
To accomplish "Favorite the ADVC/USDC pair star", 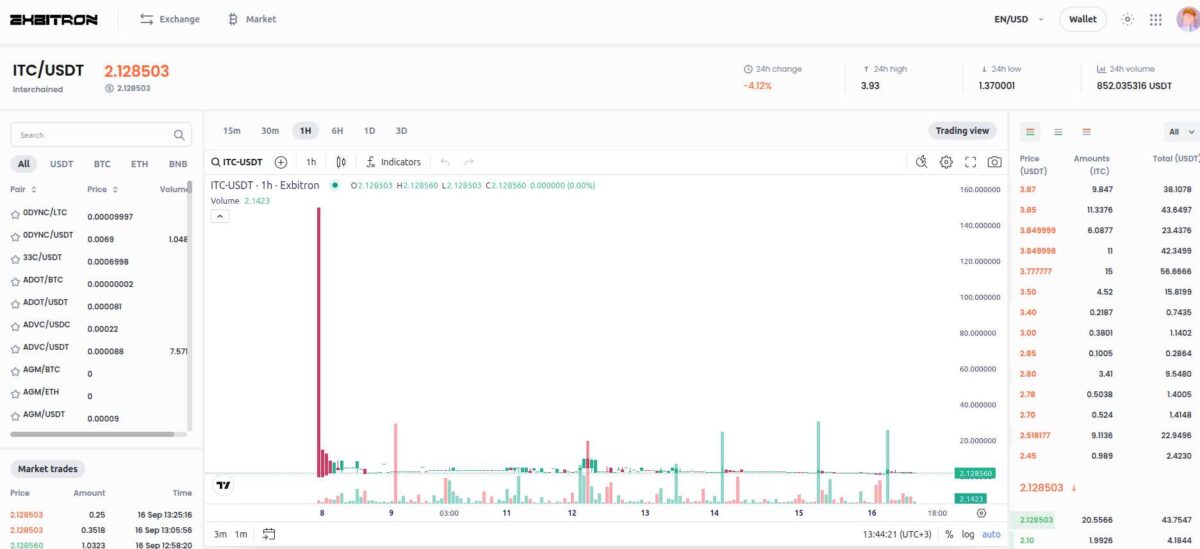I will pyautogui.click(x=15, y=326).
